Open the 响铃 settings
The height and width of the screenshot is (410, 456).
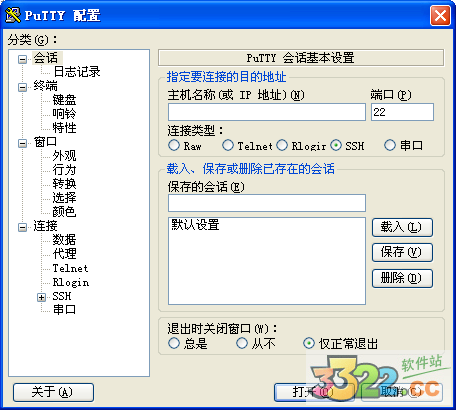coord(64,114)
